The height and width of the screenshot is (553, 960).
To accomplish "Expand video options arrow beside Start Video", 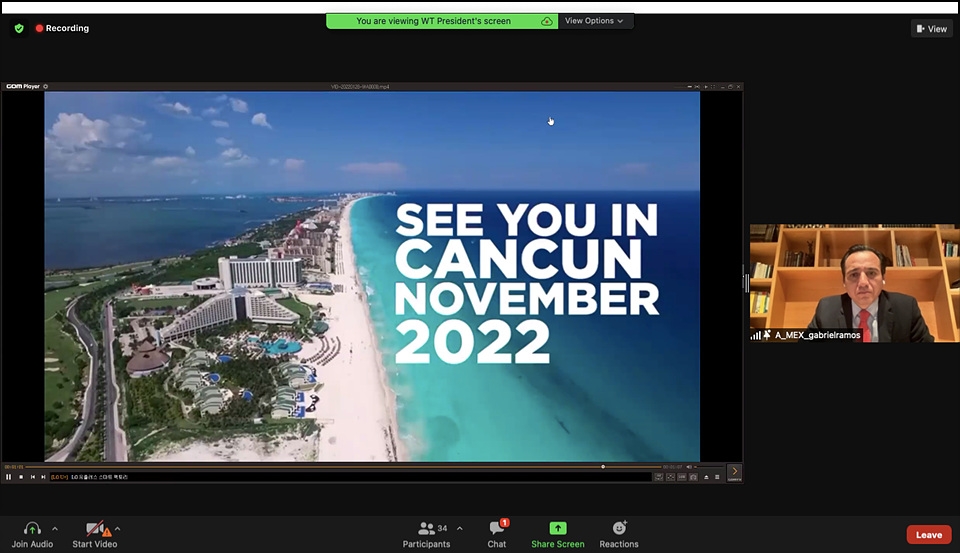I will (x=117, y=528).
